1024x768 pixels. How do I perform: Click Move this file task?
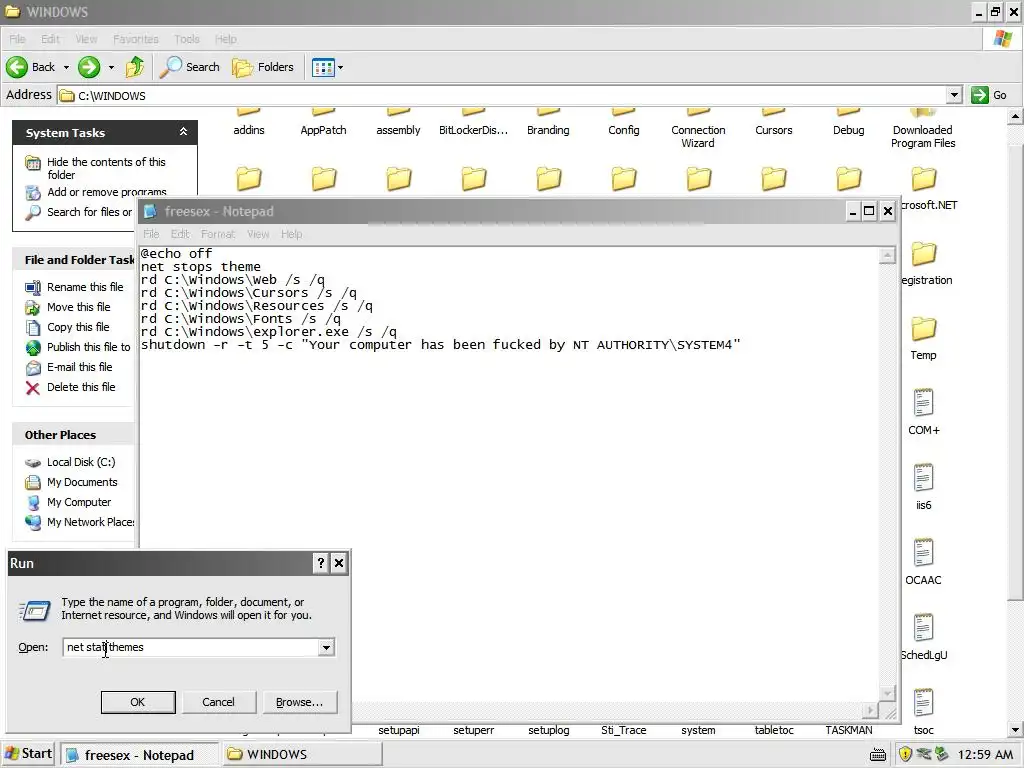click(68, 307)
